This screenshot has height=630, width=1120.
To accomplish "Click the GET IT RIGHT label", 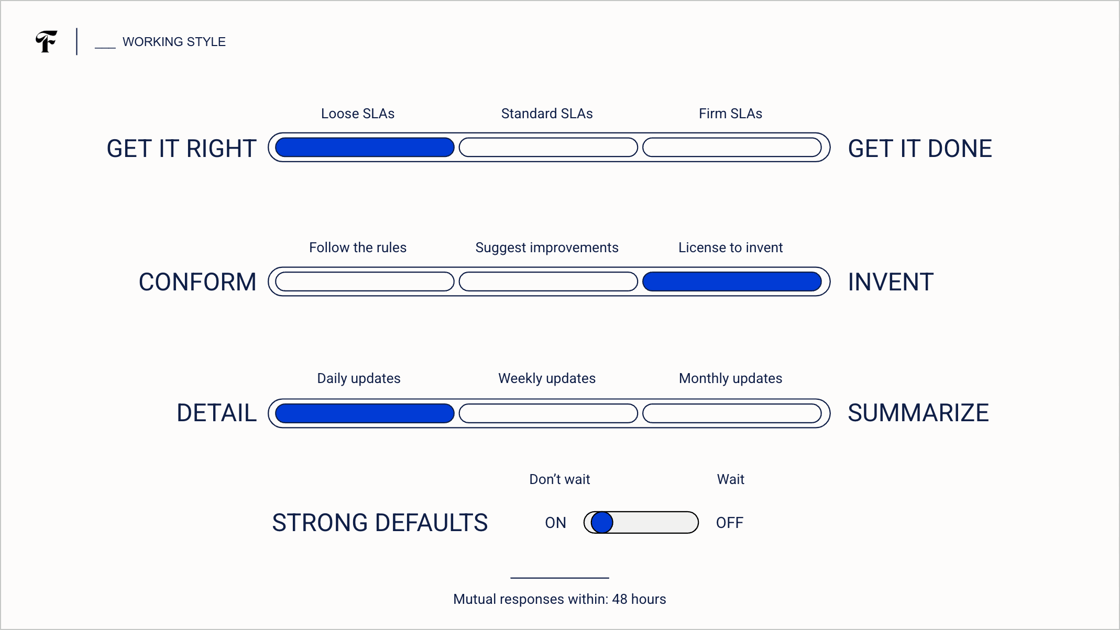I will (x=181, y=149).
